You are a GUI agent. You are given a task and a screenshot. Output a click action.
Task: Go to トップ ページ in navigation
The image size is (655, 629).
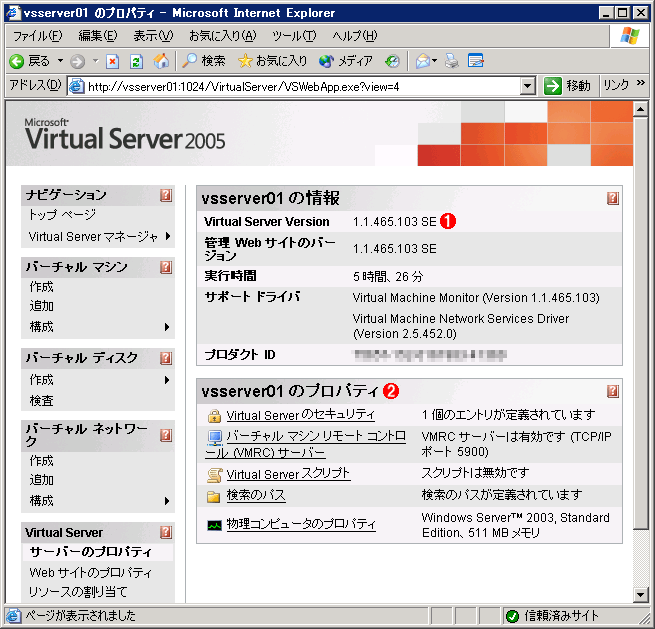tap(62, 215)
